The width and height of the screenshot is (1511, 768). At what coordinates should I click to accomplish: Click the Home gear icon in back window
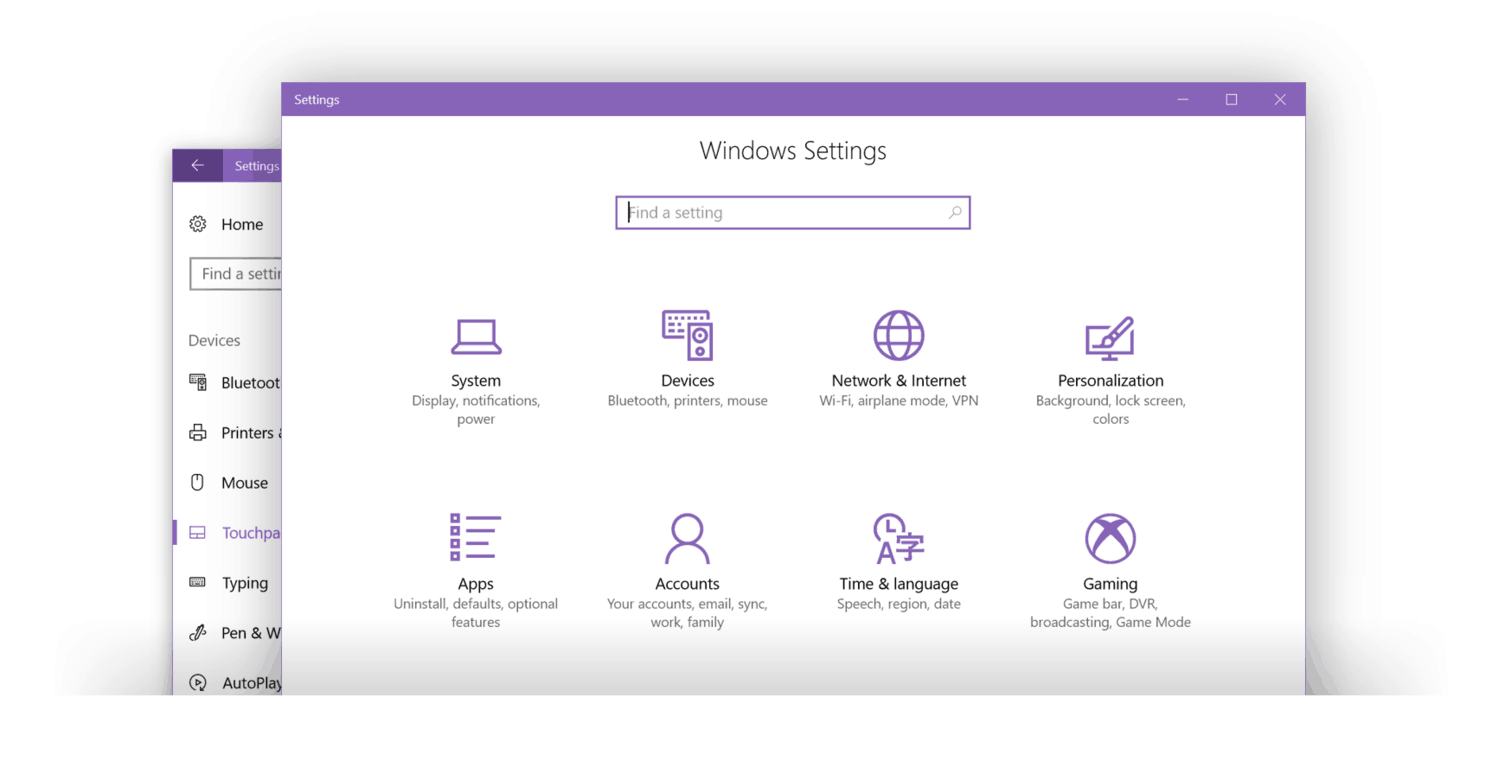[x=198, y=224]
